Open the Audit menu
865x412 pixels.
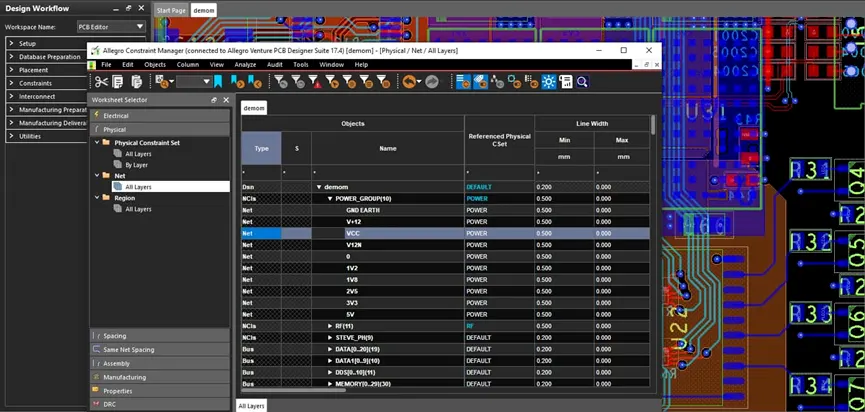click(274, 64)
